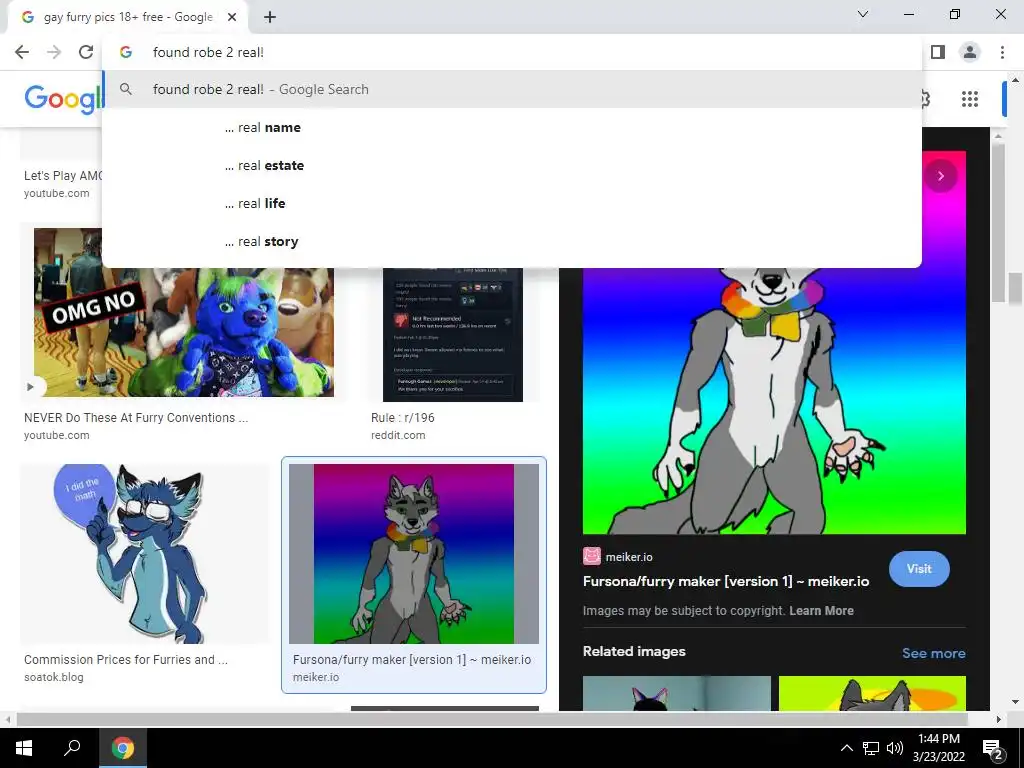Open the tab search dropdown arrow

[x=863, y=14]
